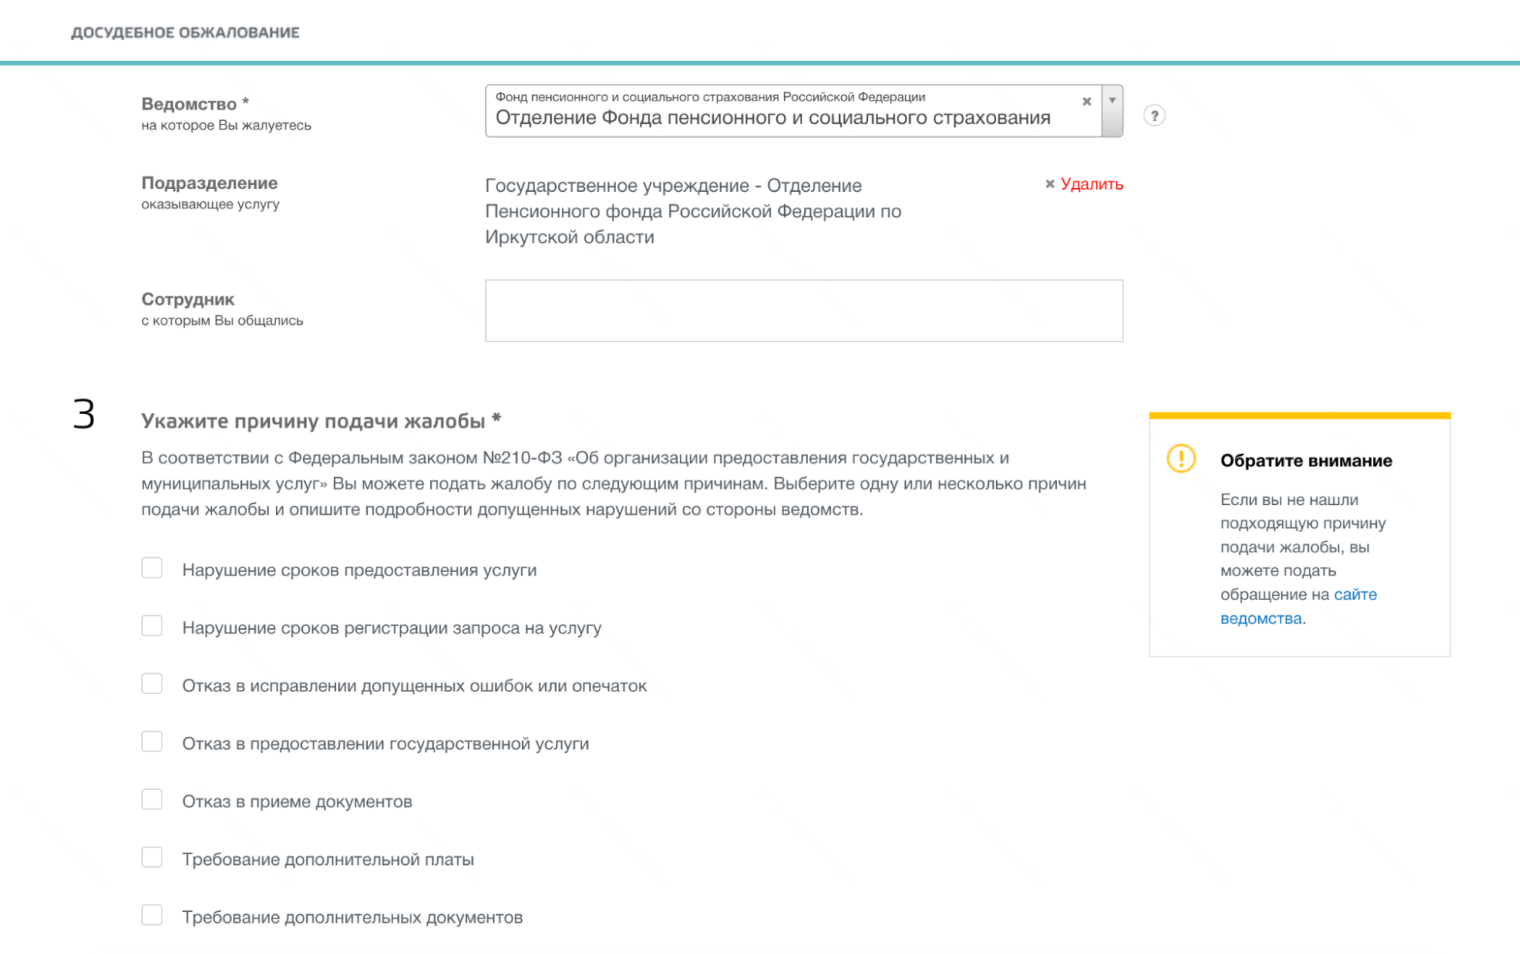Click the selected Отделение Фонда value text
The width and height of the screenshot is (1520, 954).
tap(770, 117)
